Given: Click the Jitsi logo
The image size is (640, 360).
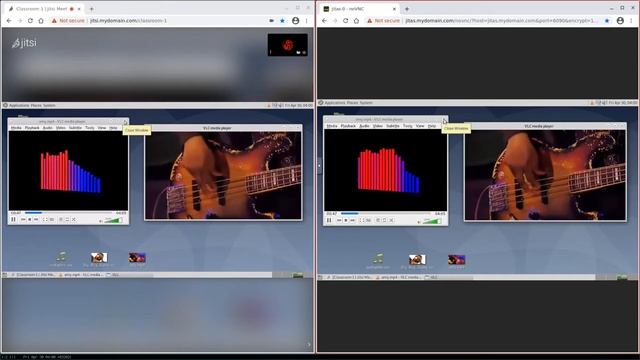Looking at the screenshot, I should point(24,42).
